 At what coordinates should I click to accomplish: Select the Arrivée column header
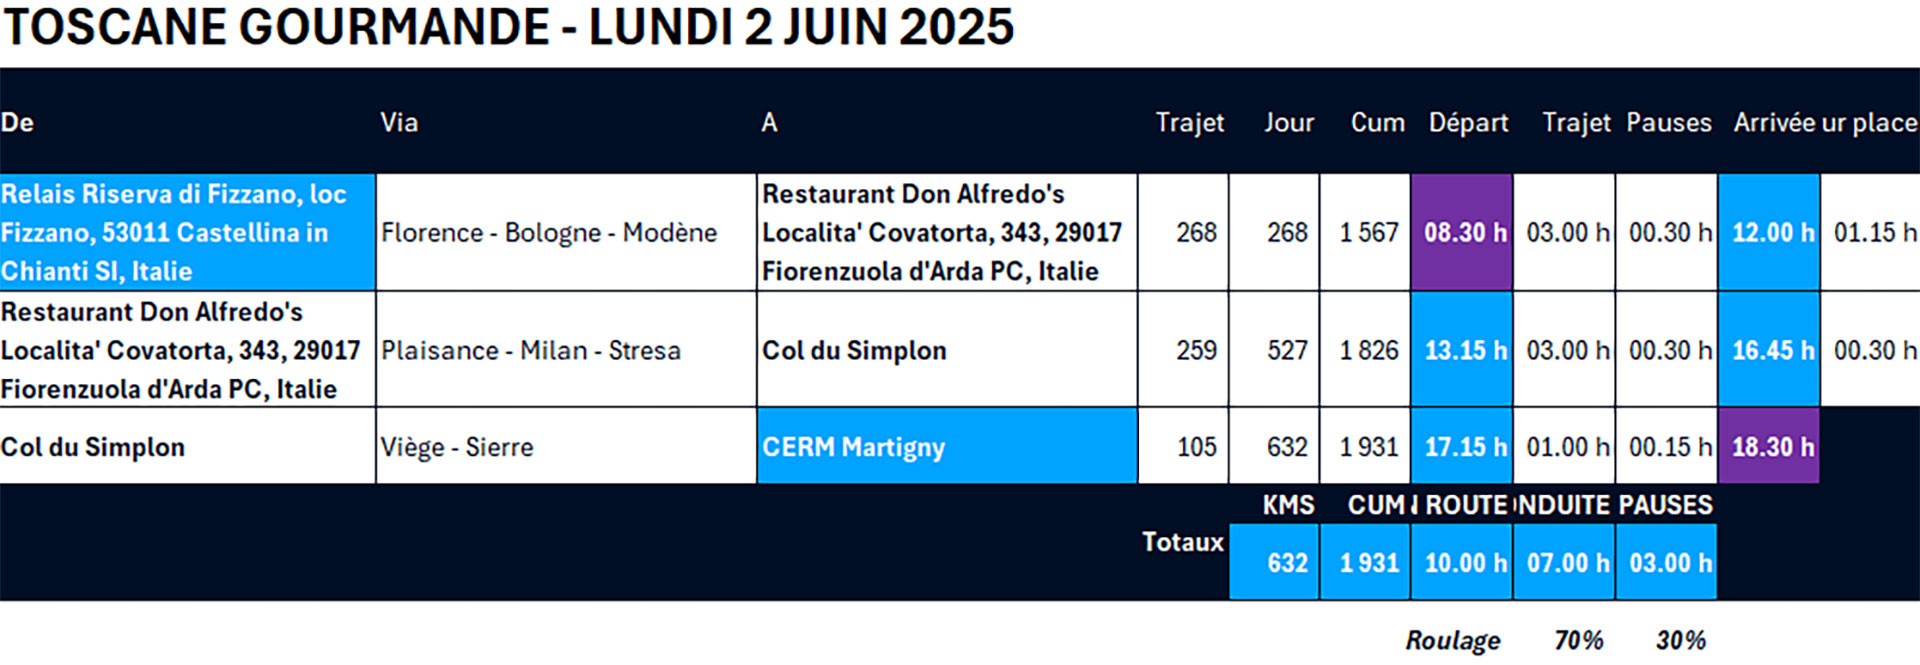[x=1775, y=123]
